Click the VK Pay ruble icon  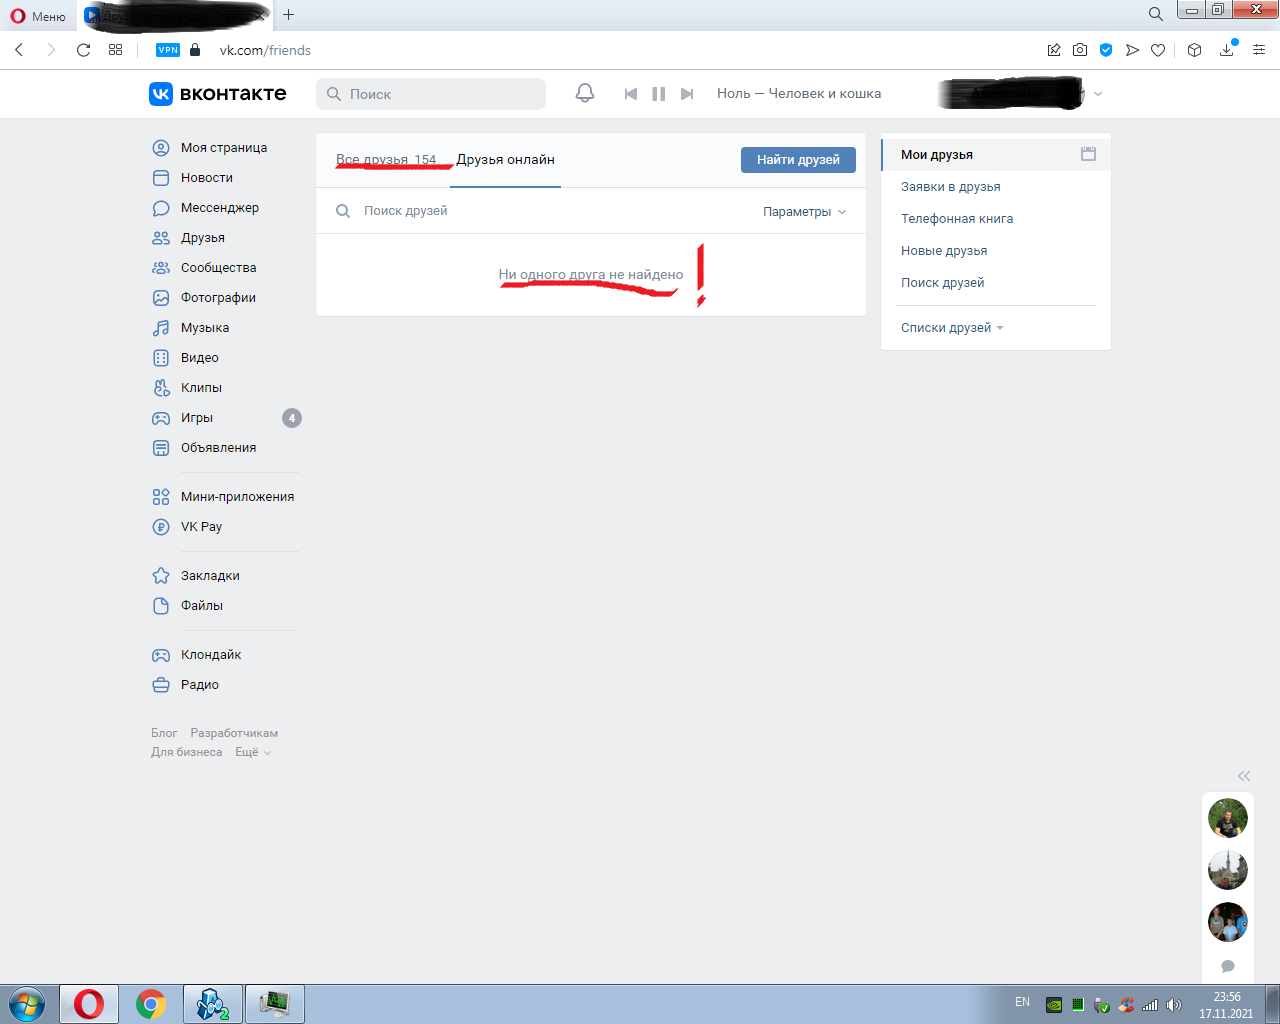point(161,527)
